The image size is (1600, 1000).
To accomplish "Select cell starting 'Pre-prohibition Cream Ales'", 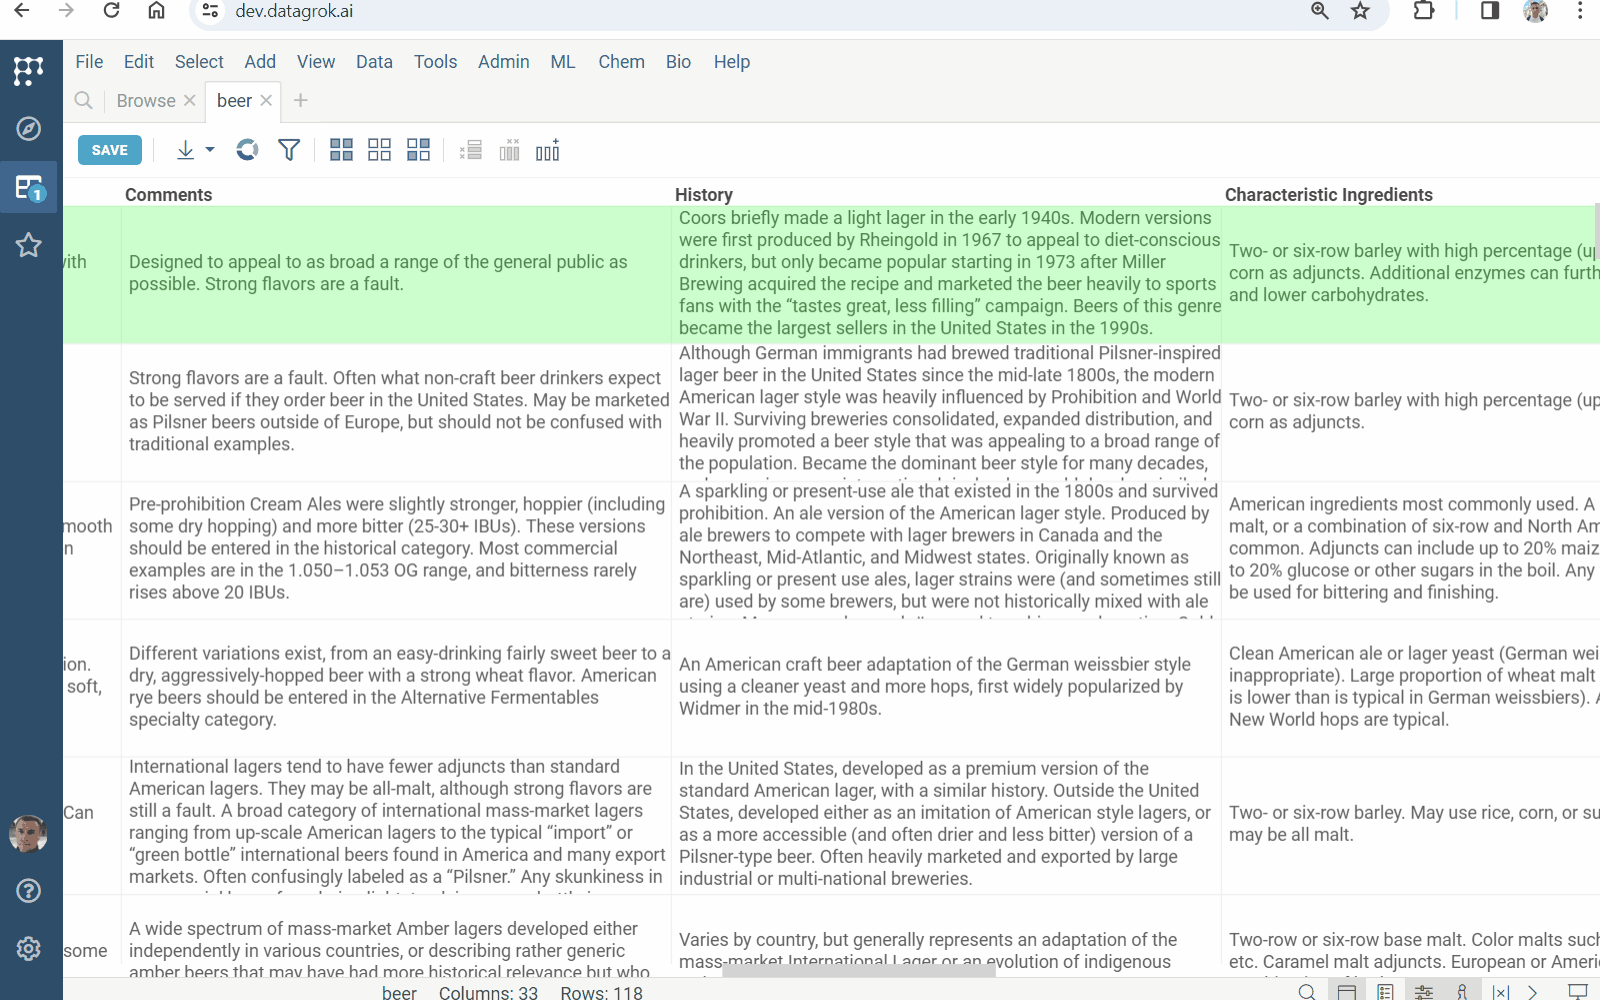I will 396,549.
